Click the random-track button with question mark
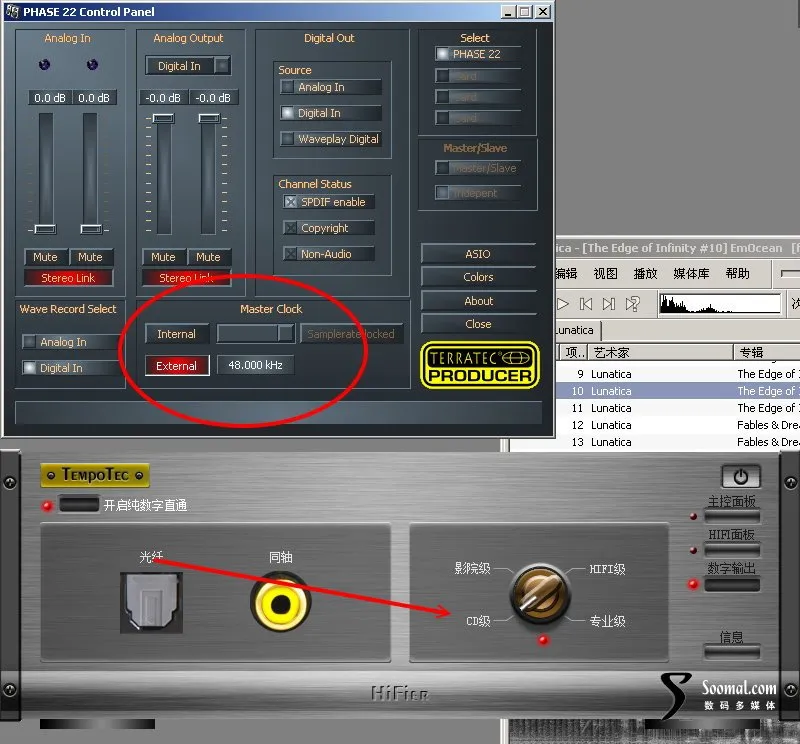The image size is (800, 744). [632, 304]
